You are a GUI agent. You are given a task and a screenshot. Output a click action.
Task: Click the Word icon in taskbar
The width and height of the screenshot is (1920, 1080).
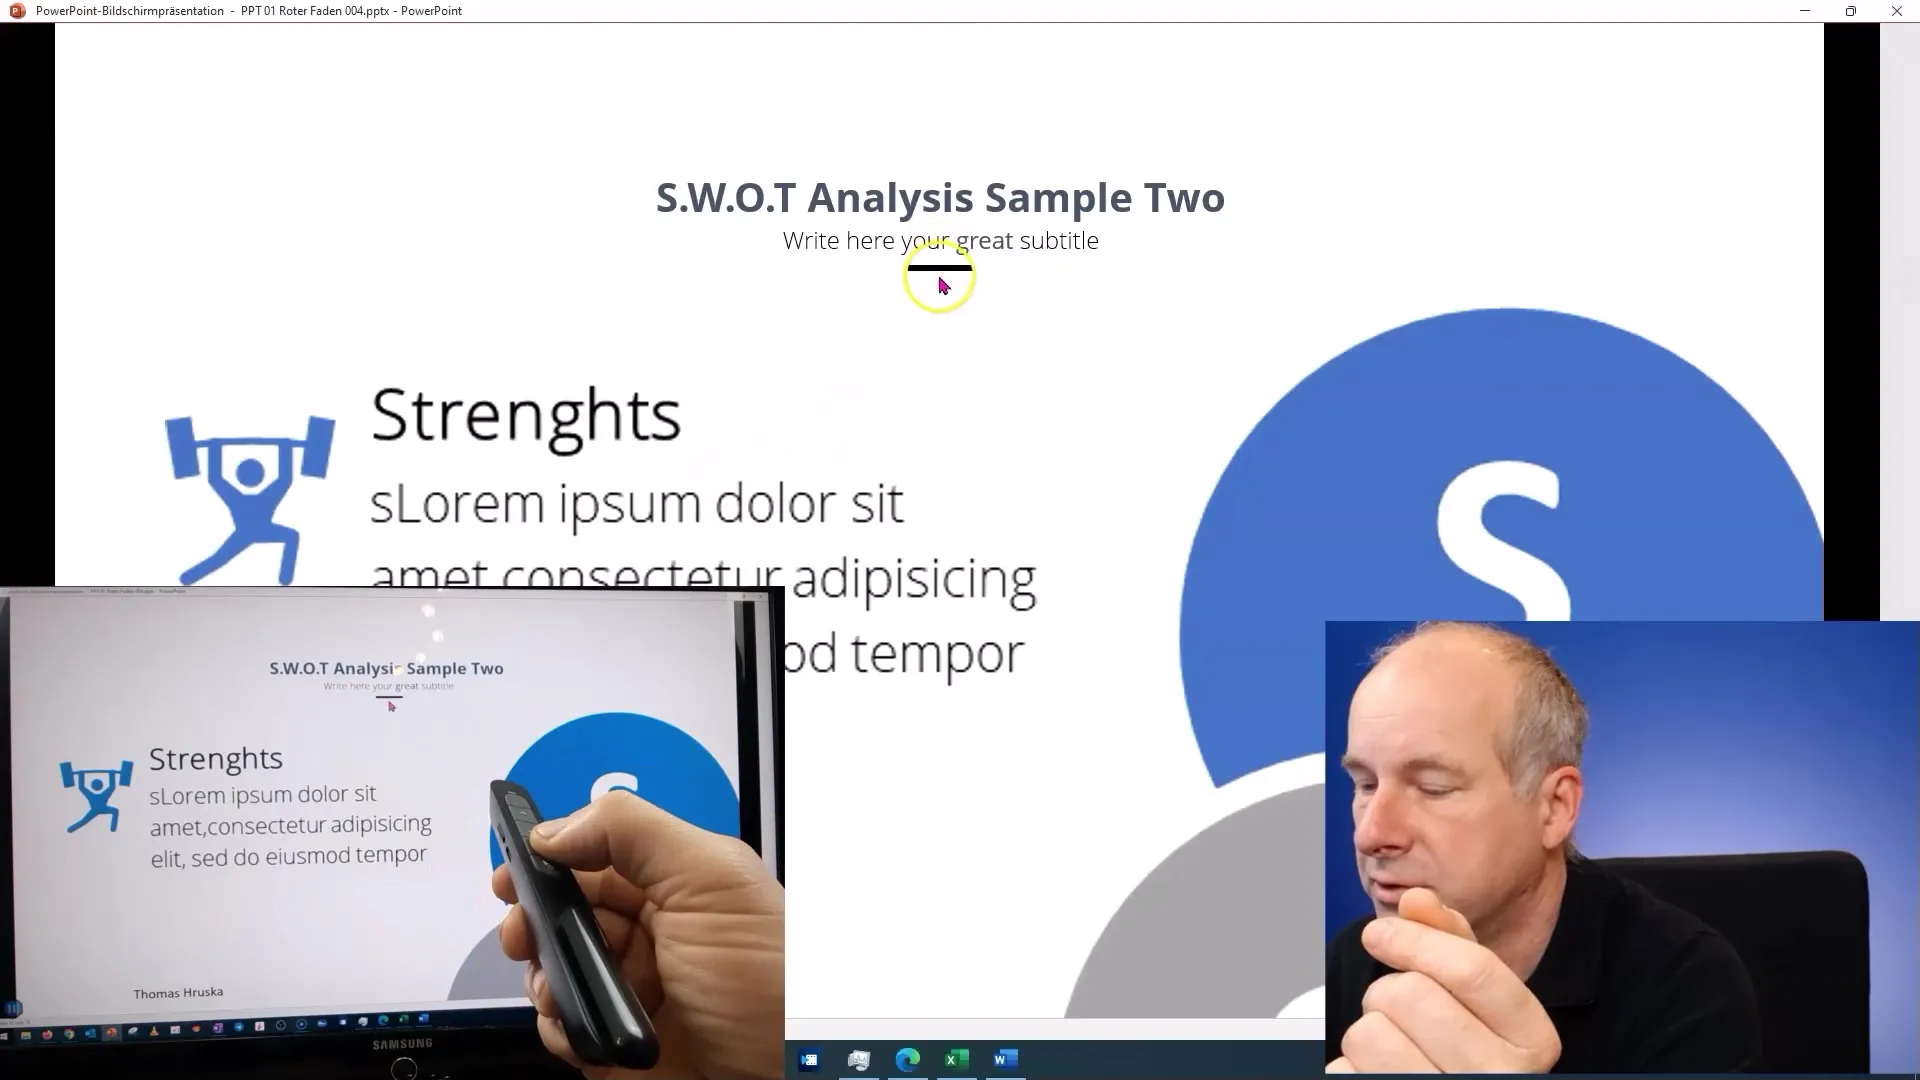[x=1006, y=1059]
